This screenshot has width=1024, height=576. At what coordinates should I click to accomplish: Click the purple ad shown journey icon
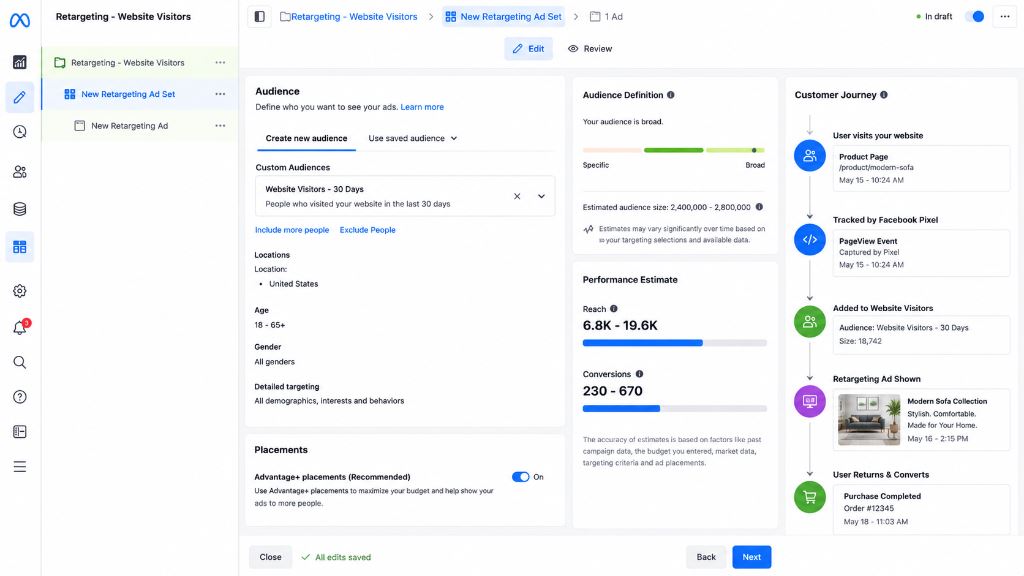810,402
